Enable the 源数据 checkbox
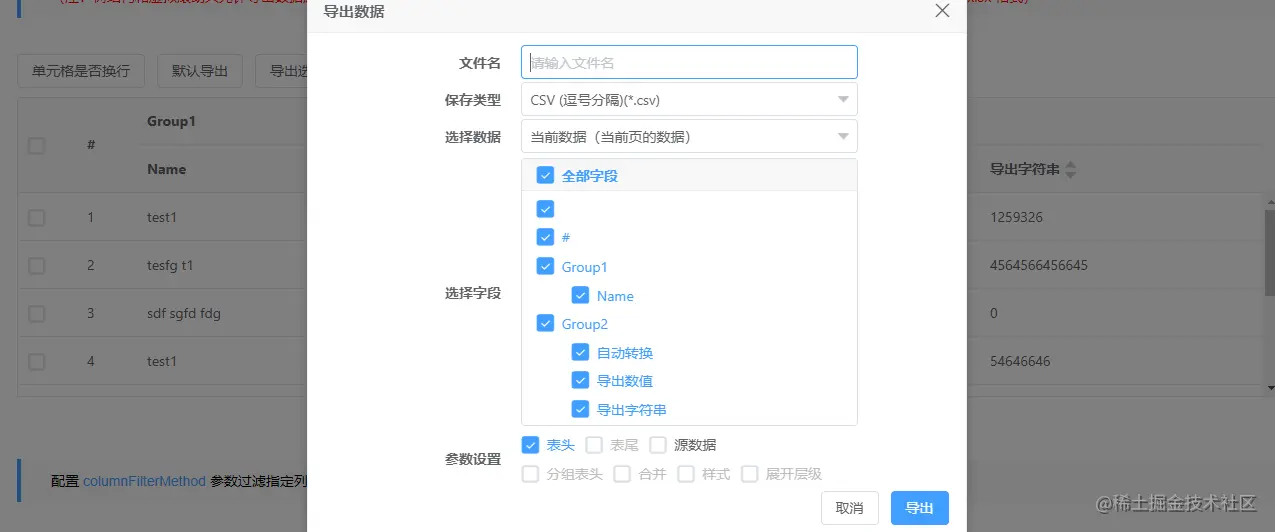The height and width of the screenshot is (532, 1275). pos(658,445)
